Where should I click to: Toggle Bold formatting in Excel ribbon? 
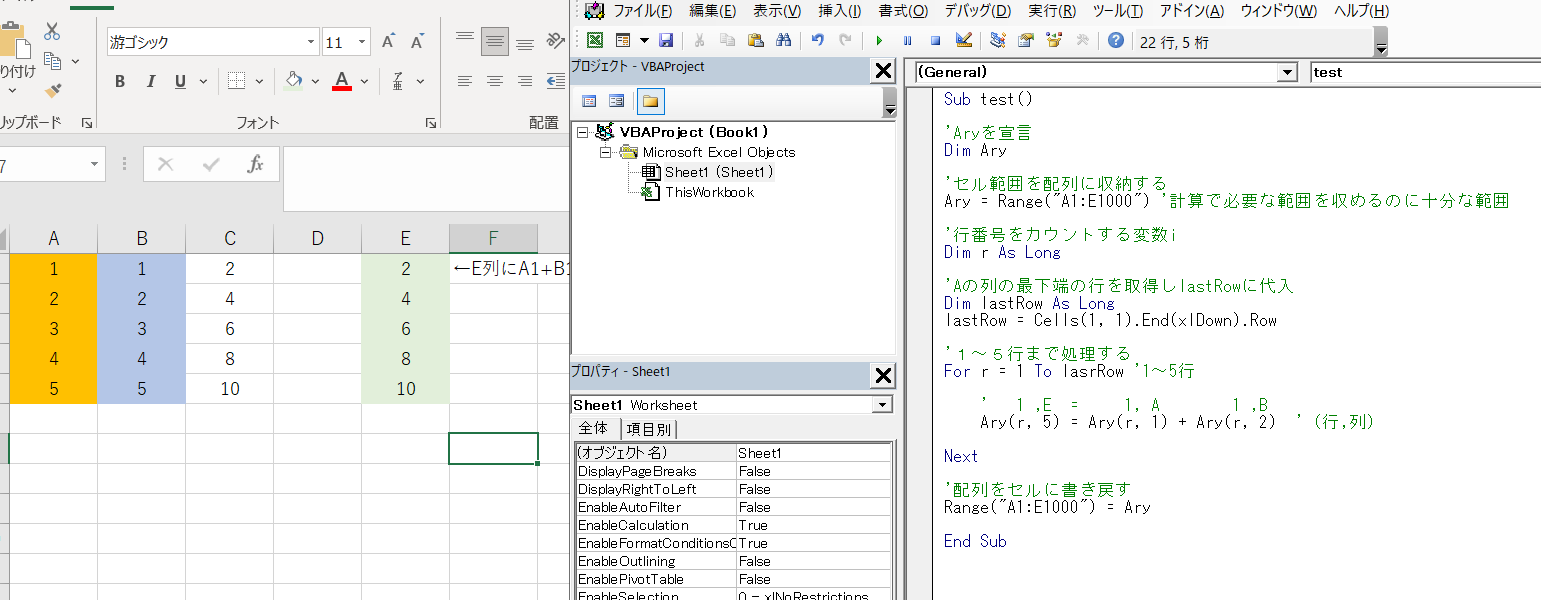click(x=120, y=82)
